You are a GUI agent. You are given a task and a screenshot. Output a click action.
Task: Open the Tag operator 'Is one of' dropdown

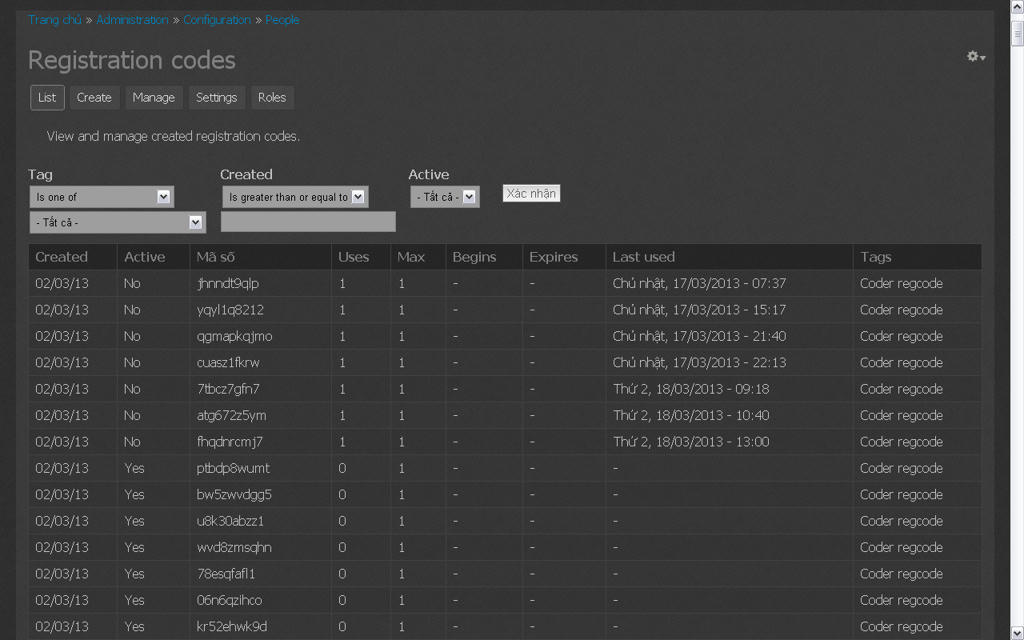(101, 197)
